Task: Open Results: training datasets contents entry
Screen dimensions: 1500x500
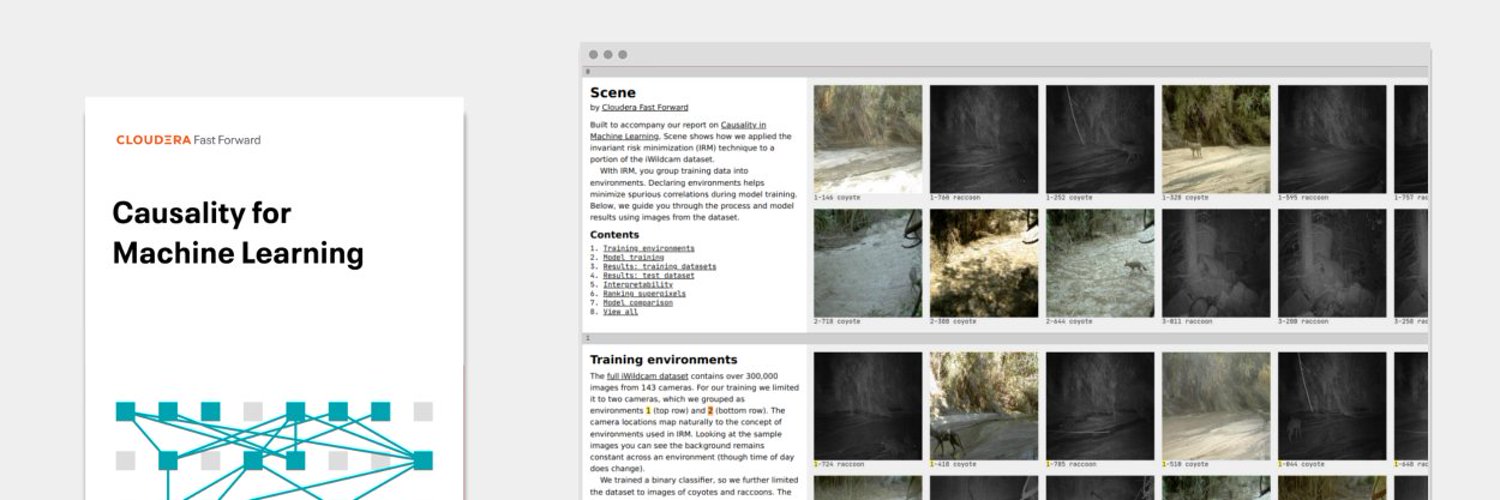Action: (659, 266)
